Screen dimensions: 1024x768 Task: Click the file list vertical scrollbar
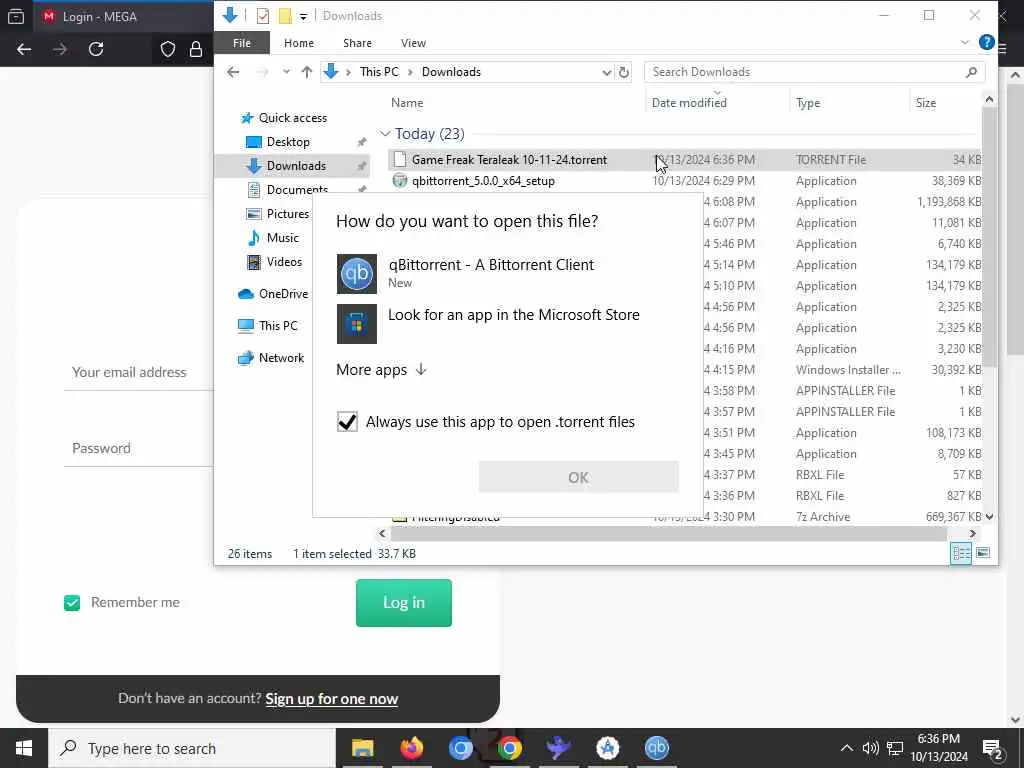pos(989,236)
